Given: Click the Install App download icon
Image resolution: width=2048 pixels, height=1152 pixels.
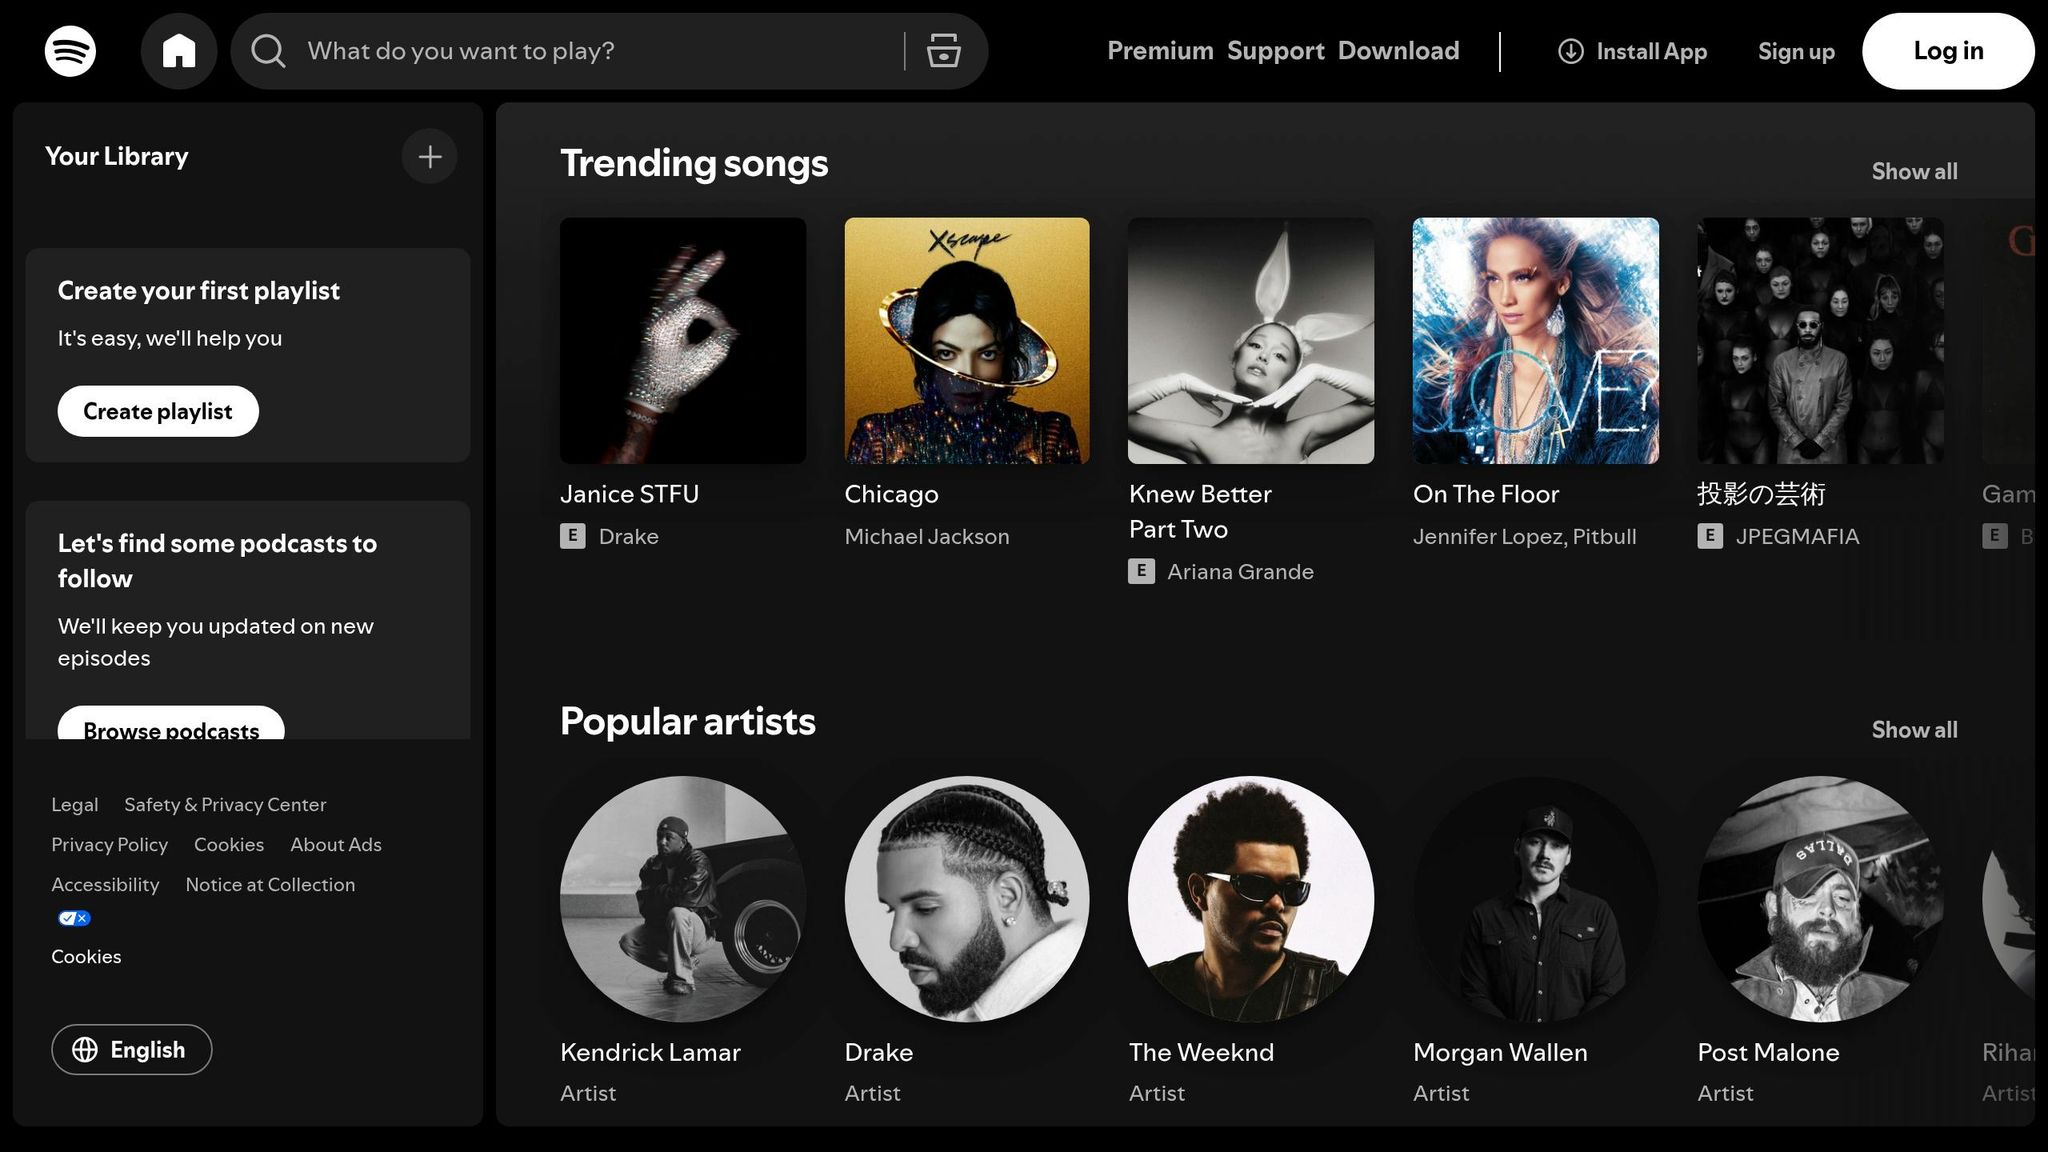Looking at the screenshot, I should point(1571,51).
